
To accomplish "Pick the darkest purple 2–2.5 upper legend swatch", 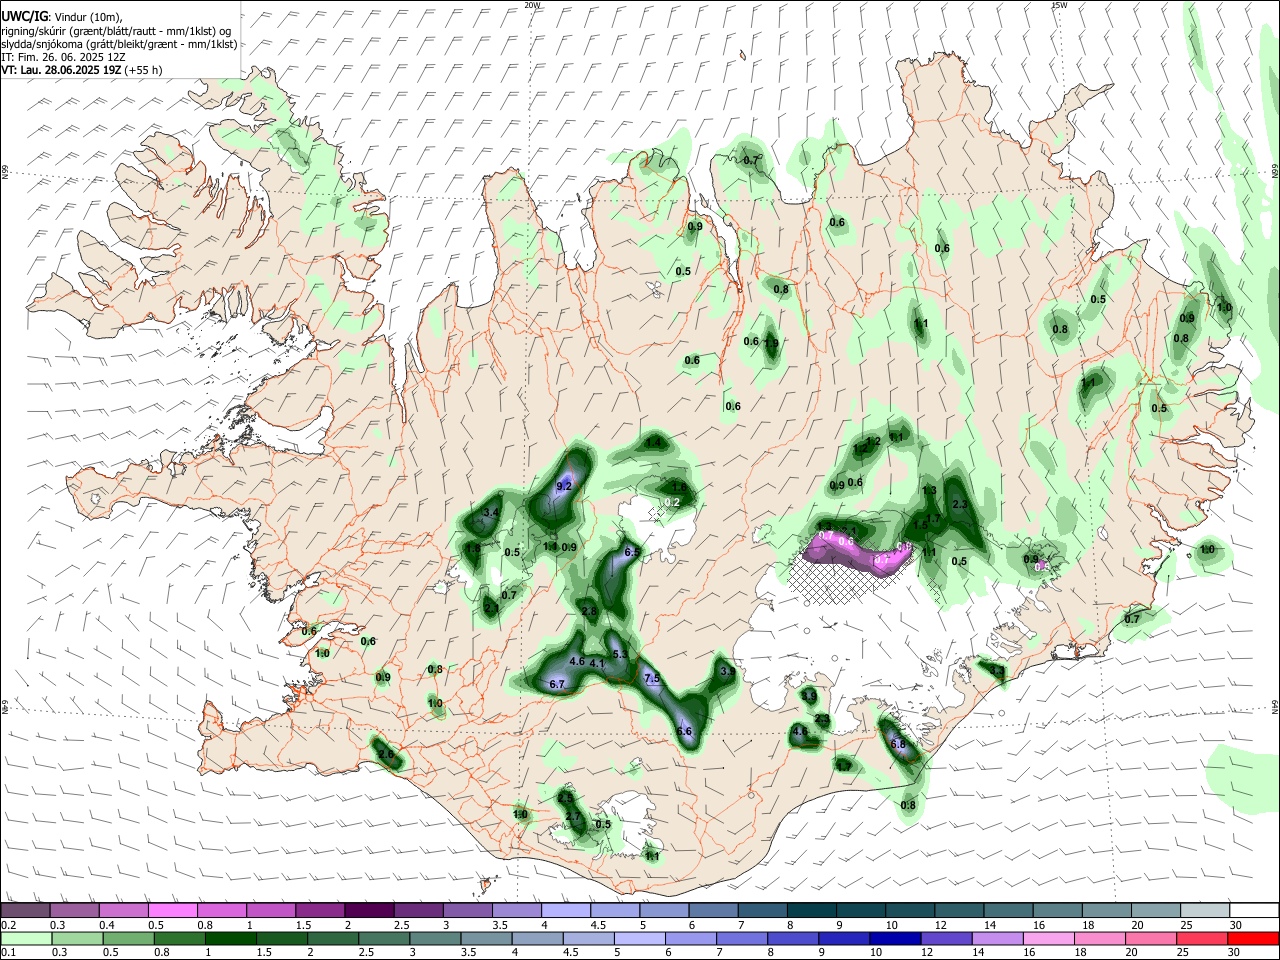I will 369,910.
